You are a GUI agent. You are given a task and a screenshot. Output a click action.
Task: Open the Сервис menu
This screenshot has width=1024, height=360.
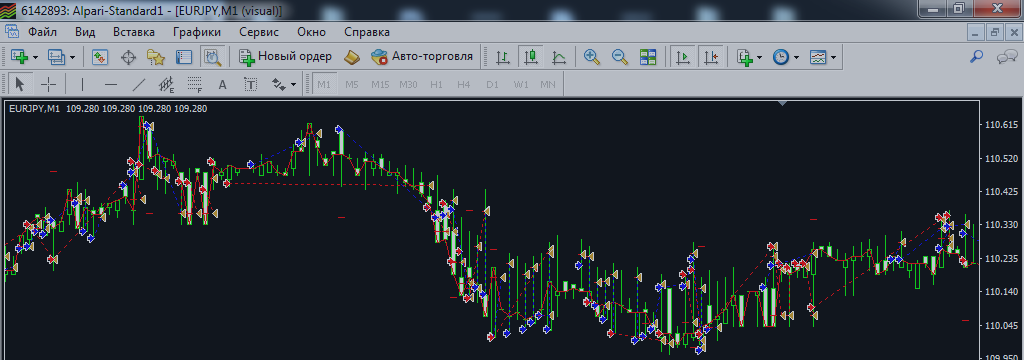259,32
